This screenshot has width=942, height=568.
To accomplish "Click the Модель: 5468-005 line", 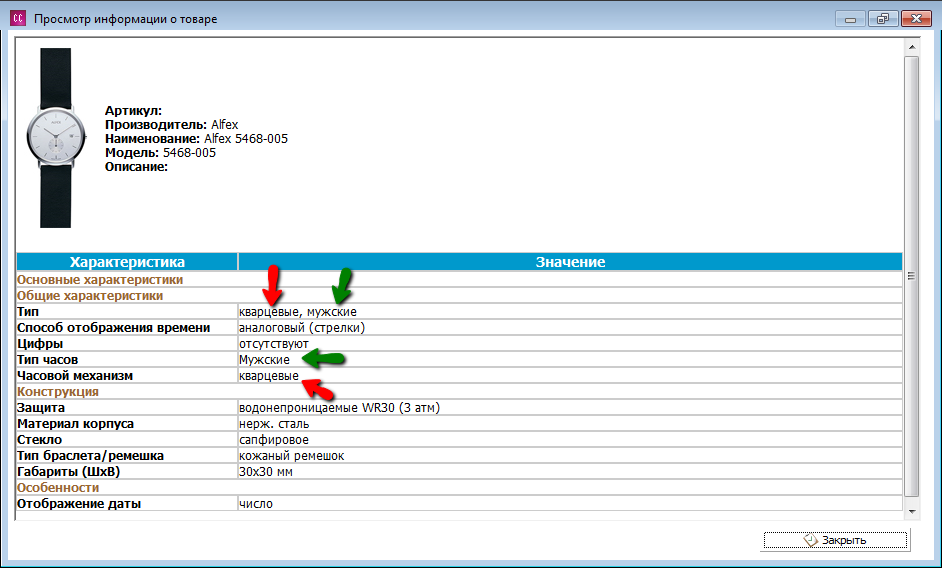I will tap(160, 153).
